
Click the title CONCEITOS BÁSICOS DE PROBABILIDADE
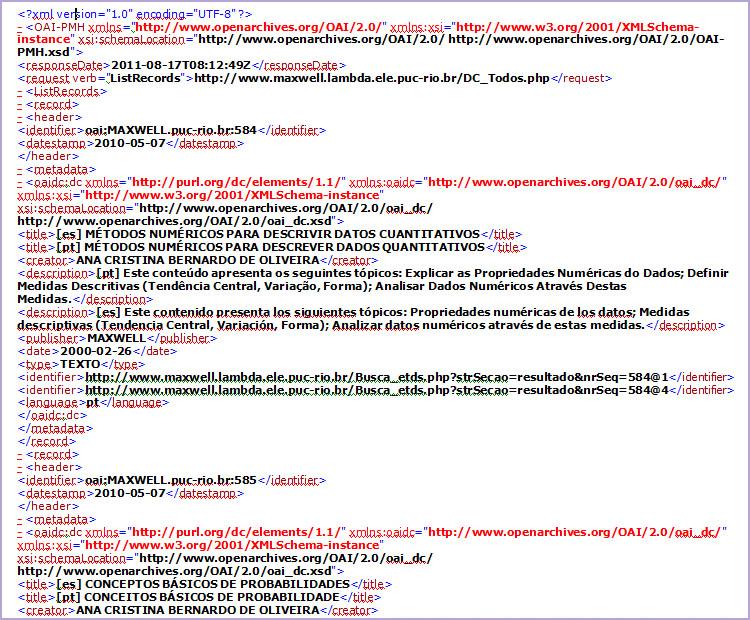tap(198, 597)
